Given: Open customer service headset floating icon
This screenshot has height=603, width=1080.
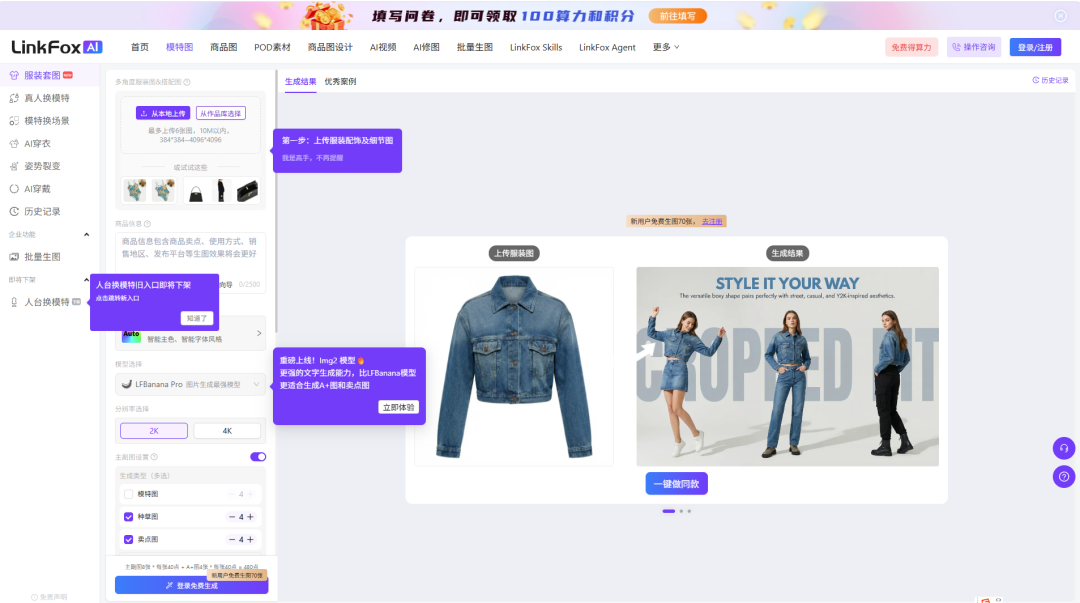Looking at the screenshot, I should click(1063, 448).
